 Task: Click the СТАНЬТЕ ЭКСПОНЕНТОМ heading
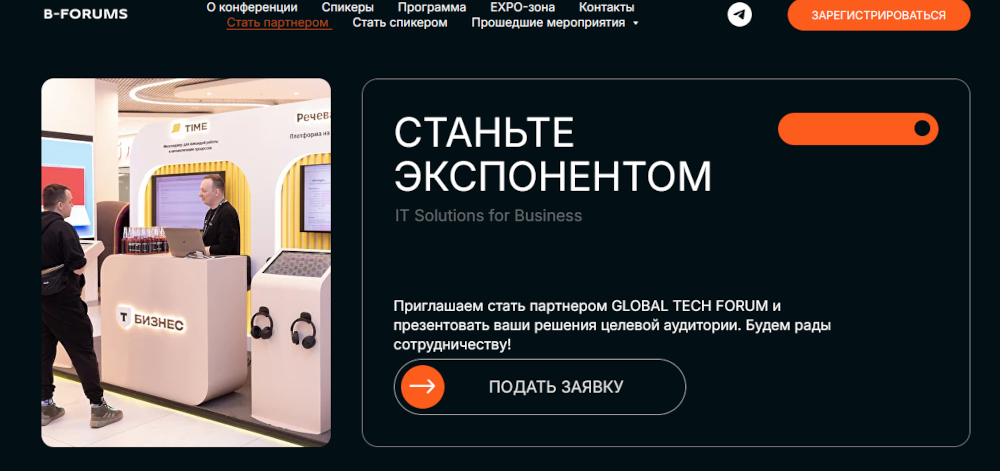click(x=552, y=154)
